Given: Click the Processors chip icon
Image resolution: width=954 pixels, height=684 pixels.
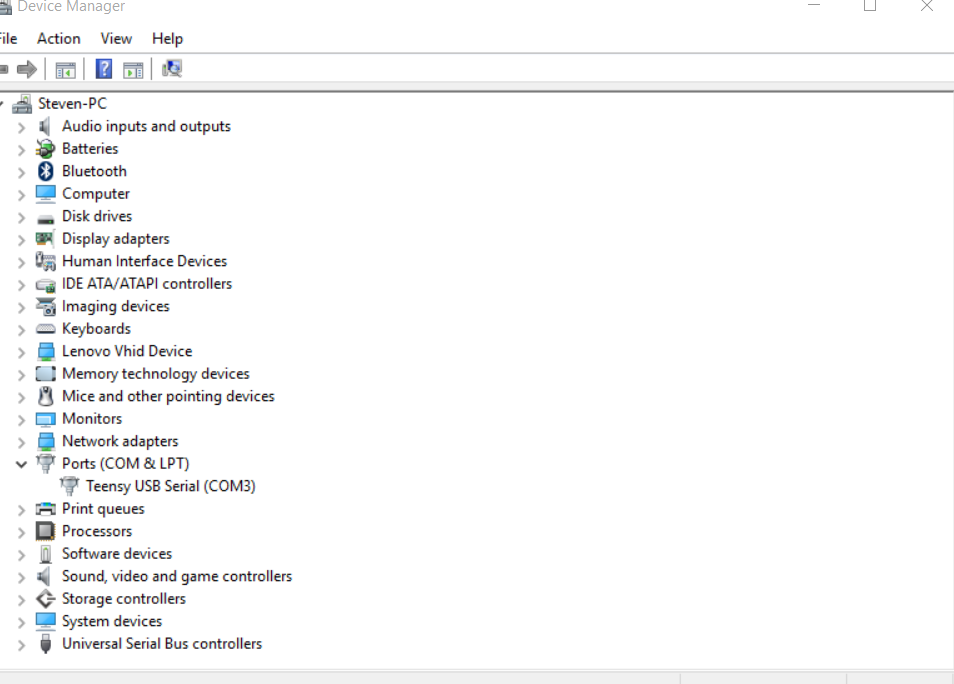Looking at the screenshot, I should [x=46, y=531].
